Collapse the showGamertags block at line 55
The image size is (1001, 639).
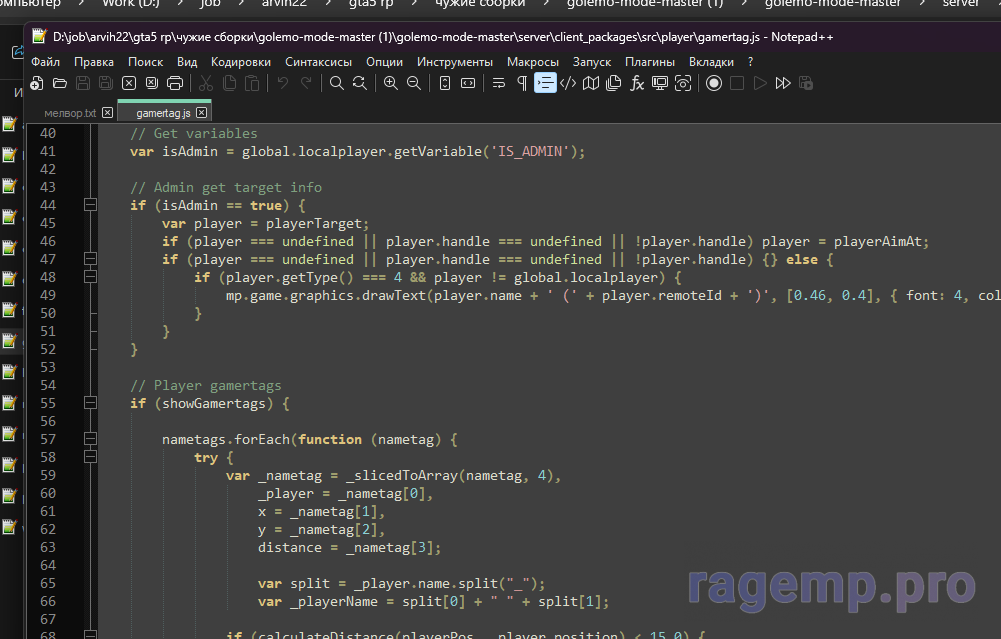coord(91,403)
